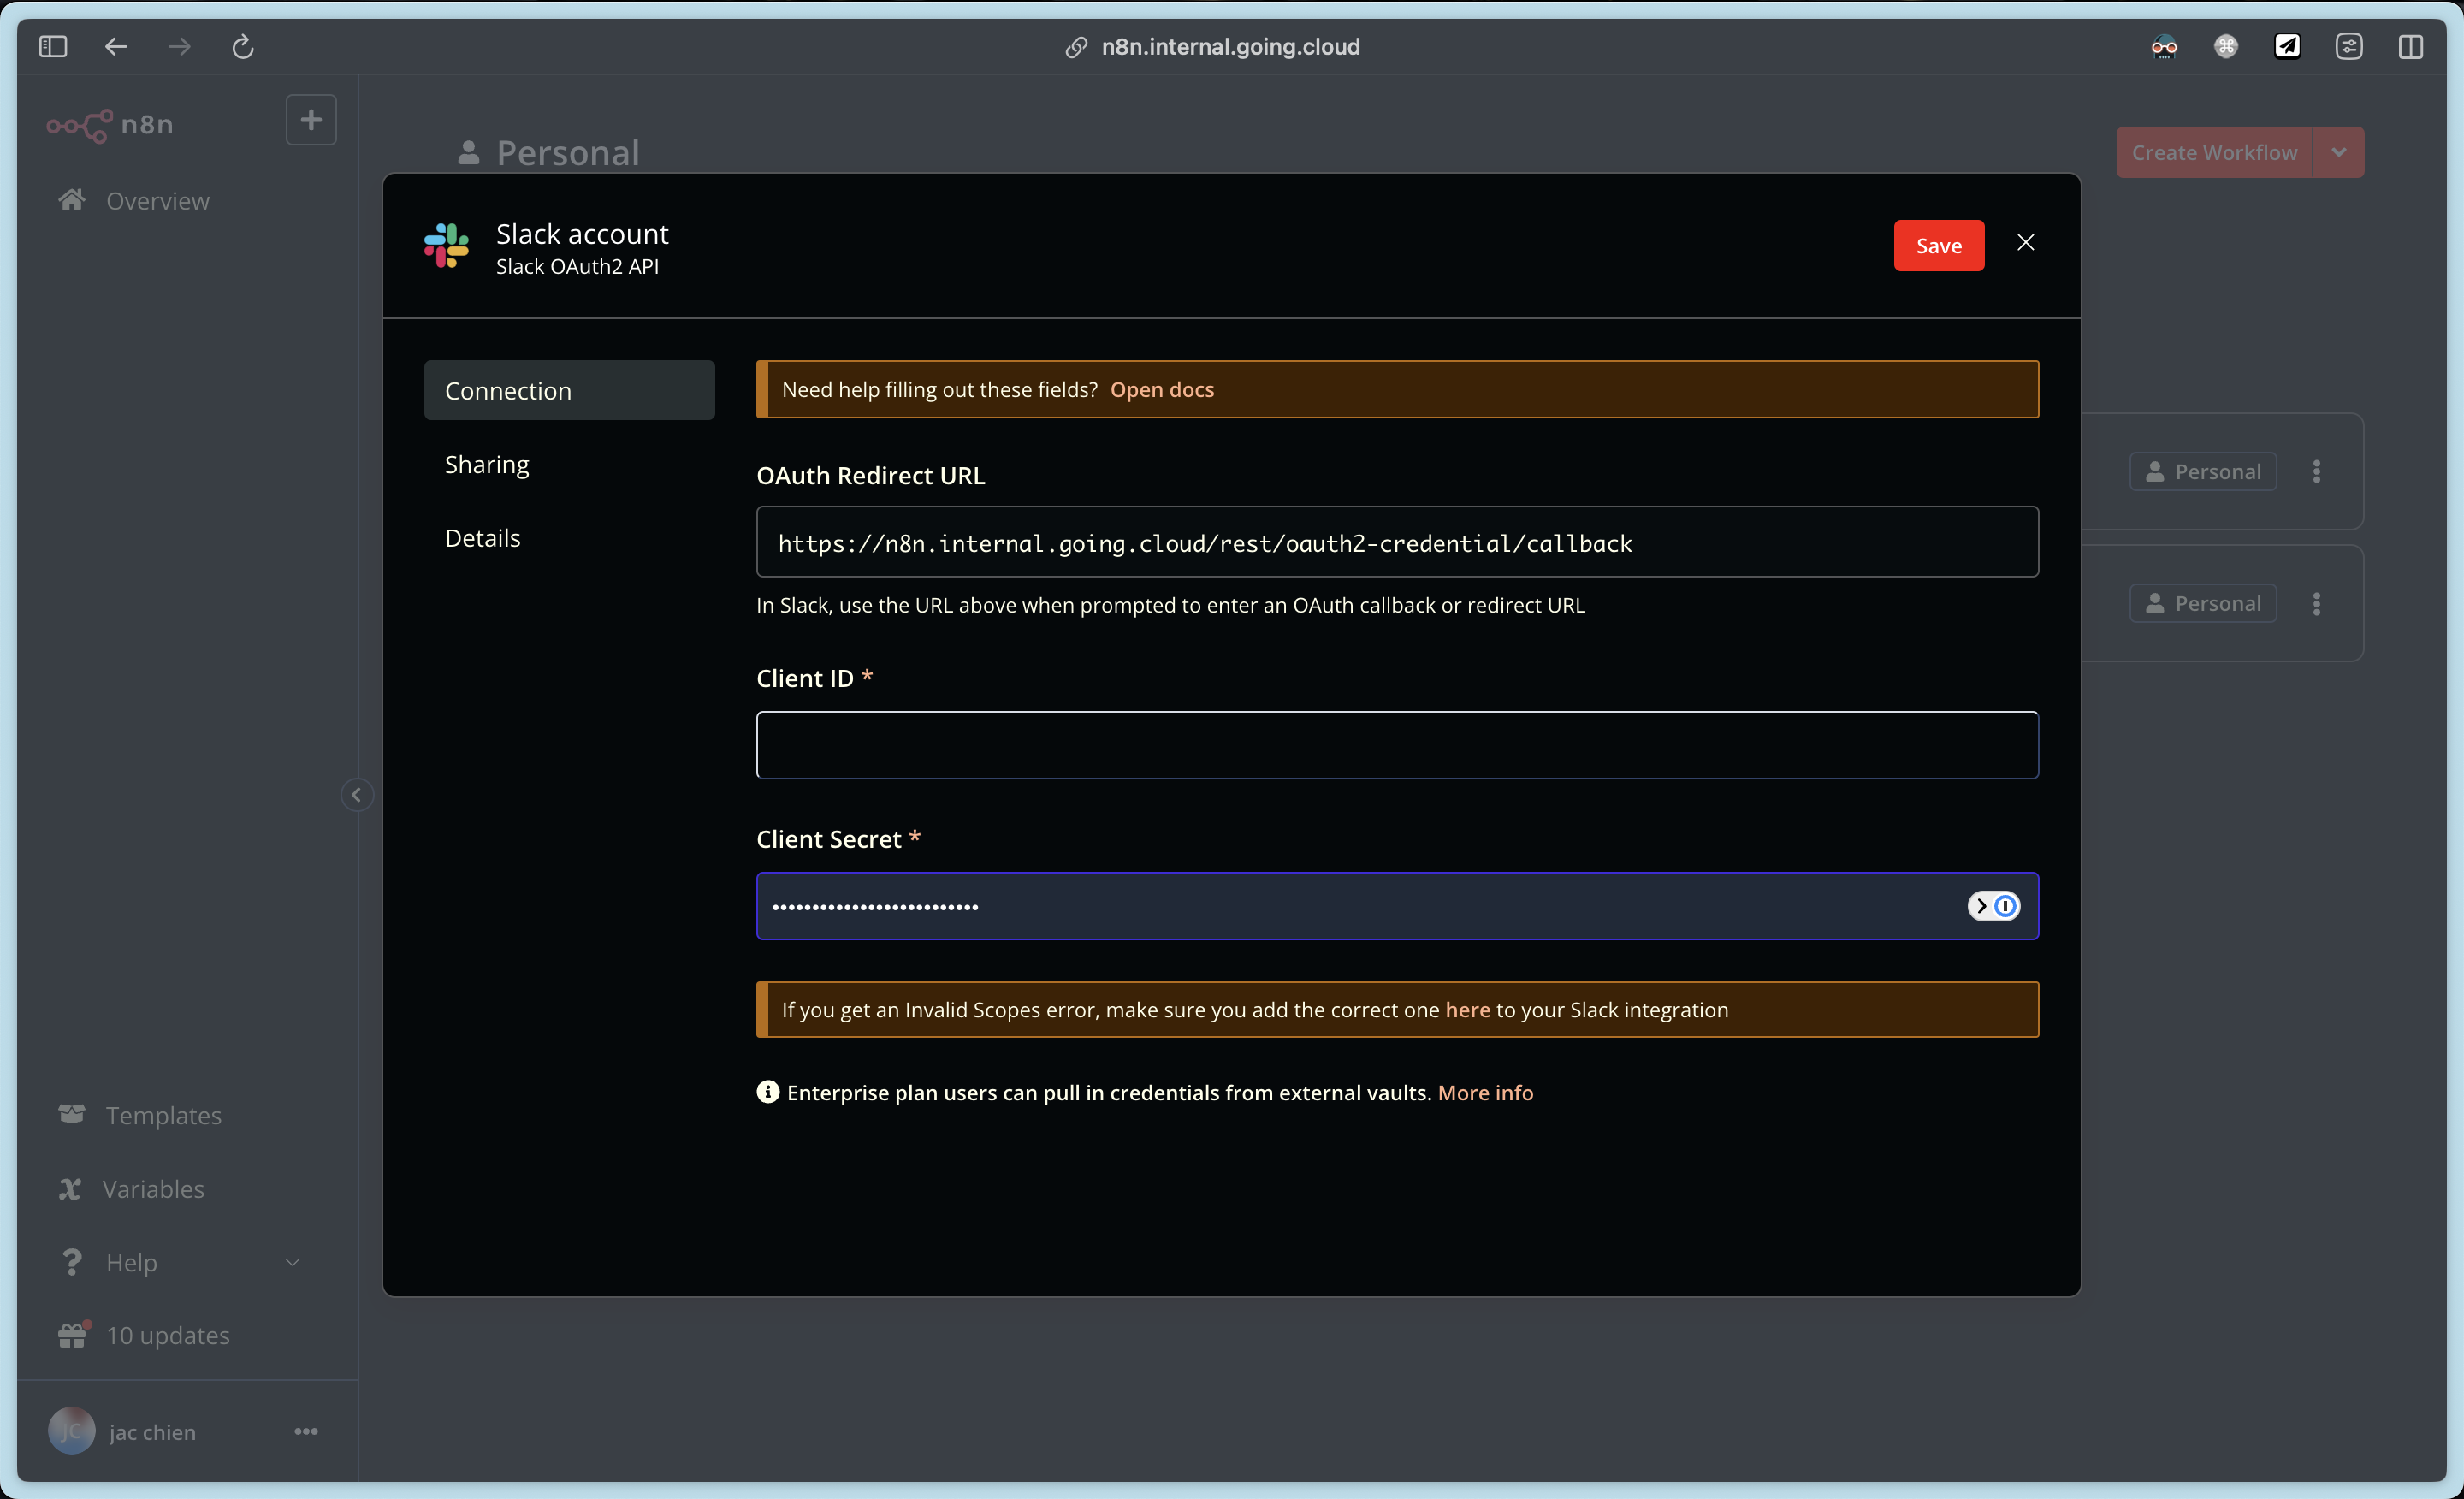Focus the Client ID input field
Viewport: 2464px width, 1499px height.
[1397, 745]
